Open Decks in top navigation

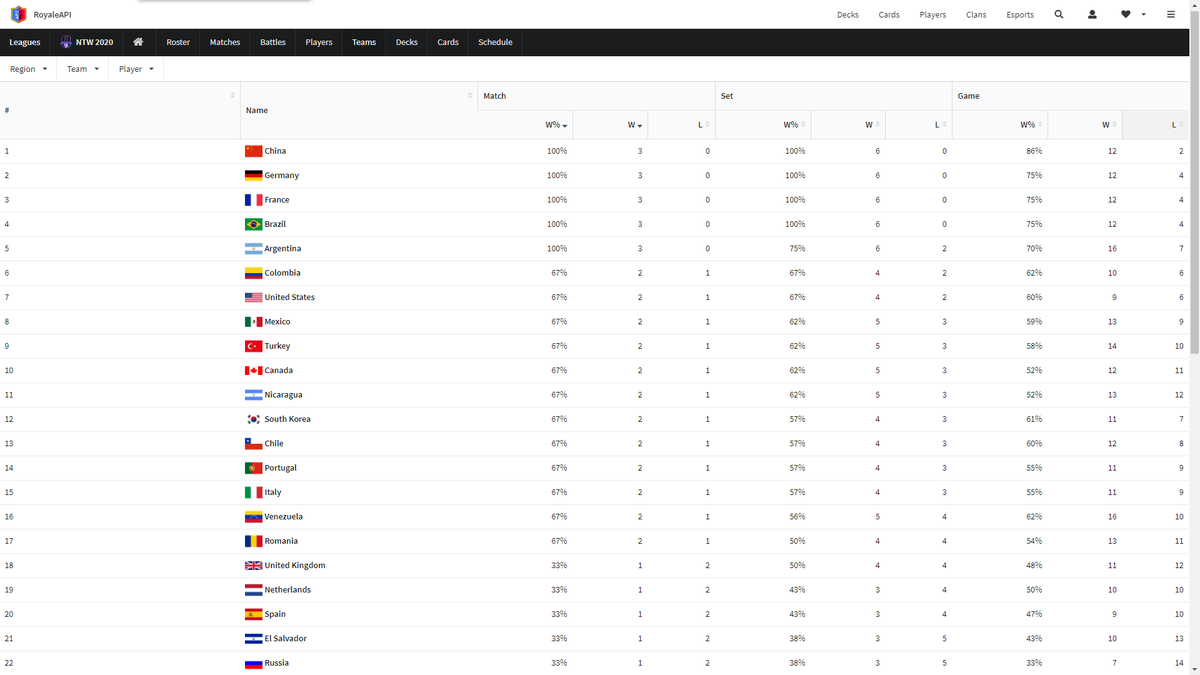click(848, 15)
